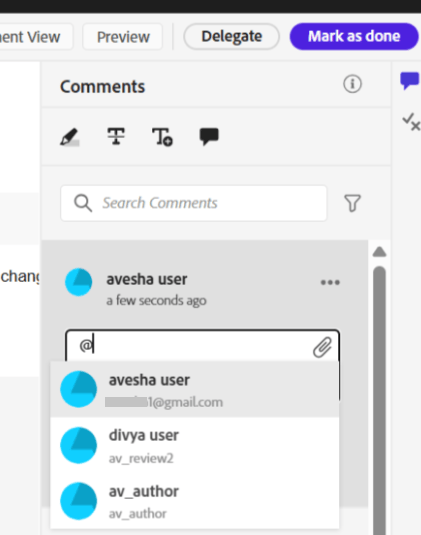Open the Comments panel sidebar icon
The height and width of the screenshot is (535, 421).
(409, 81)
